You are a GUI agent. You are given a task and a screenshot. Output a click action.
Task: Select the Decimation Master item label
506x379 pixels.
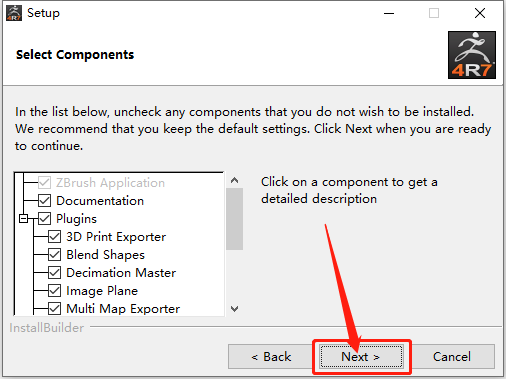(121, 273)
